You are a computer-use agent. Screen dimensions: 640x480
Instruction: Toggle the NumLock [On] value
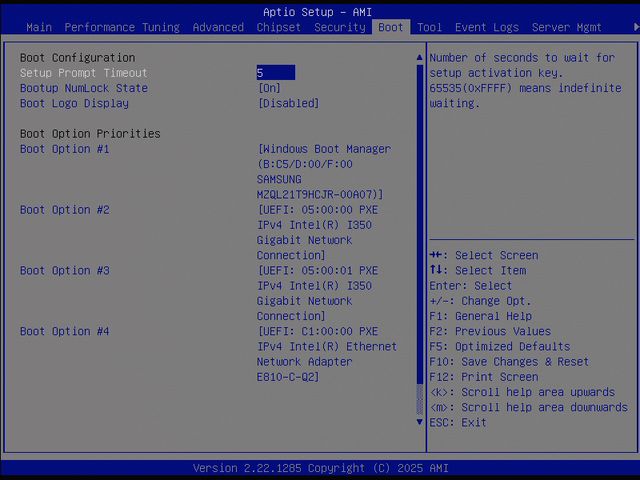[269, 88]
